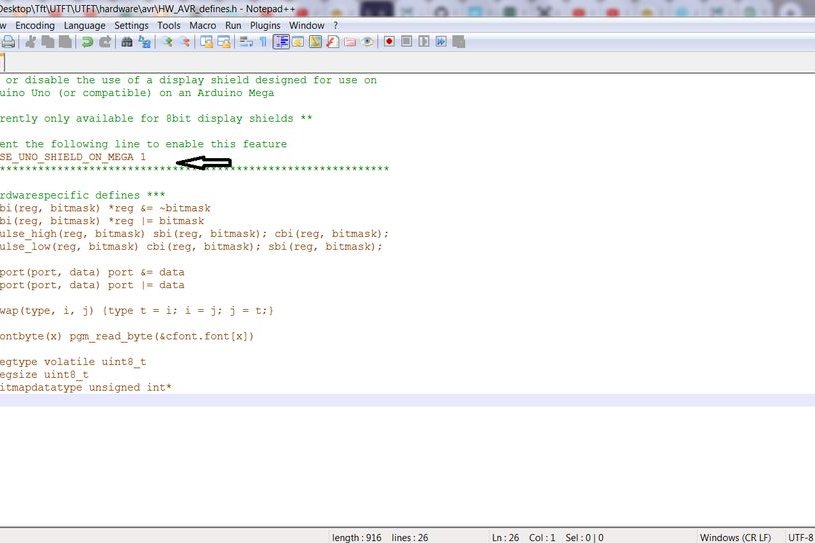Viewport: 815px width, 543px height.
Task: Click the 'Ln : 26' status entry
Action: [505, 537]
